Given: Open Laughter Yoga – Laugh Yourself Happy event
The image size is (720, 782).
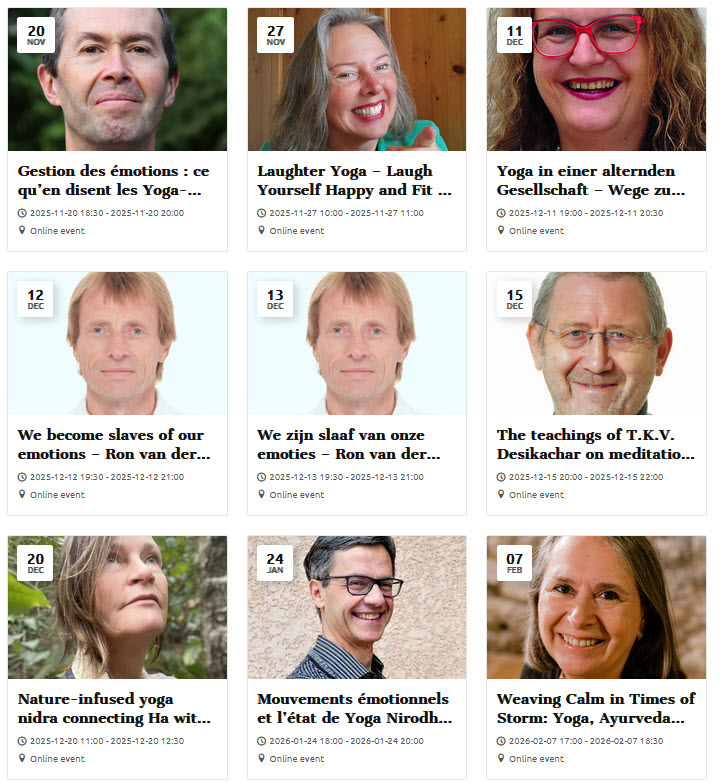Looking at the screenshot, I should tap(355, 181).
